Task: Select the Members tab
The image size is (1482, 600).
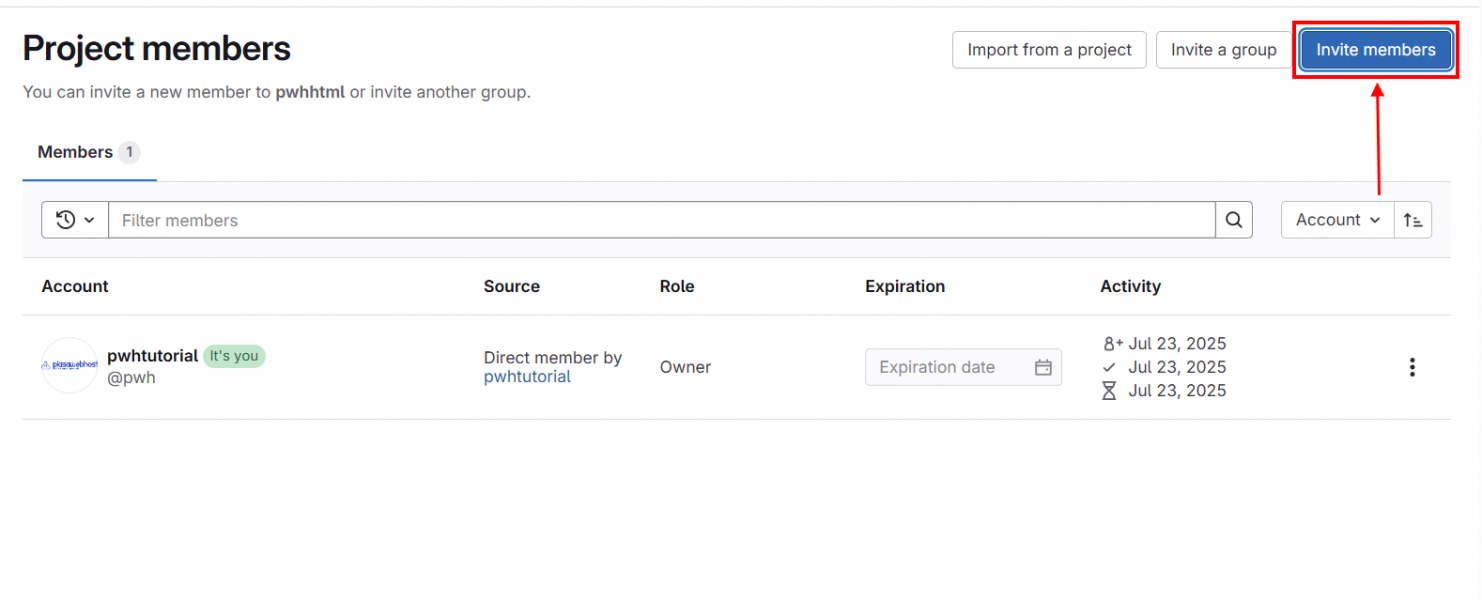Action: point(89,153)
